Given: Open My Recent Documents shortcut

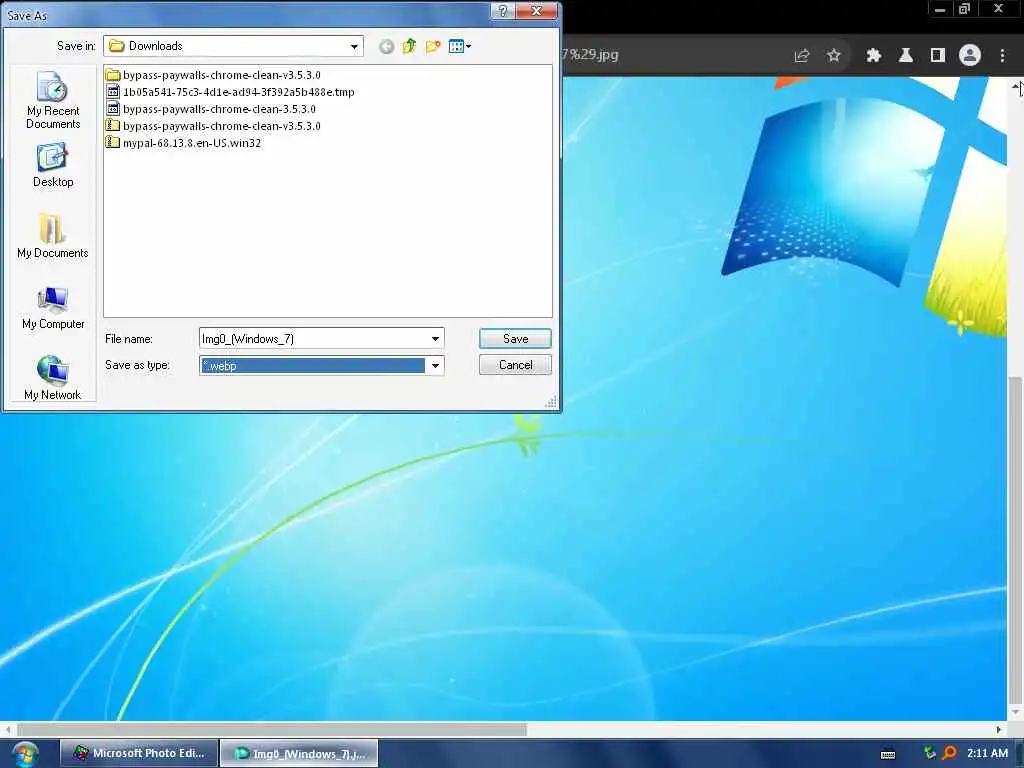Looking at the screenshot, I should (x=53, y=101).
